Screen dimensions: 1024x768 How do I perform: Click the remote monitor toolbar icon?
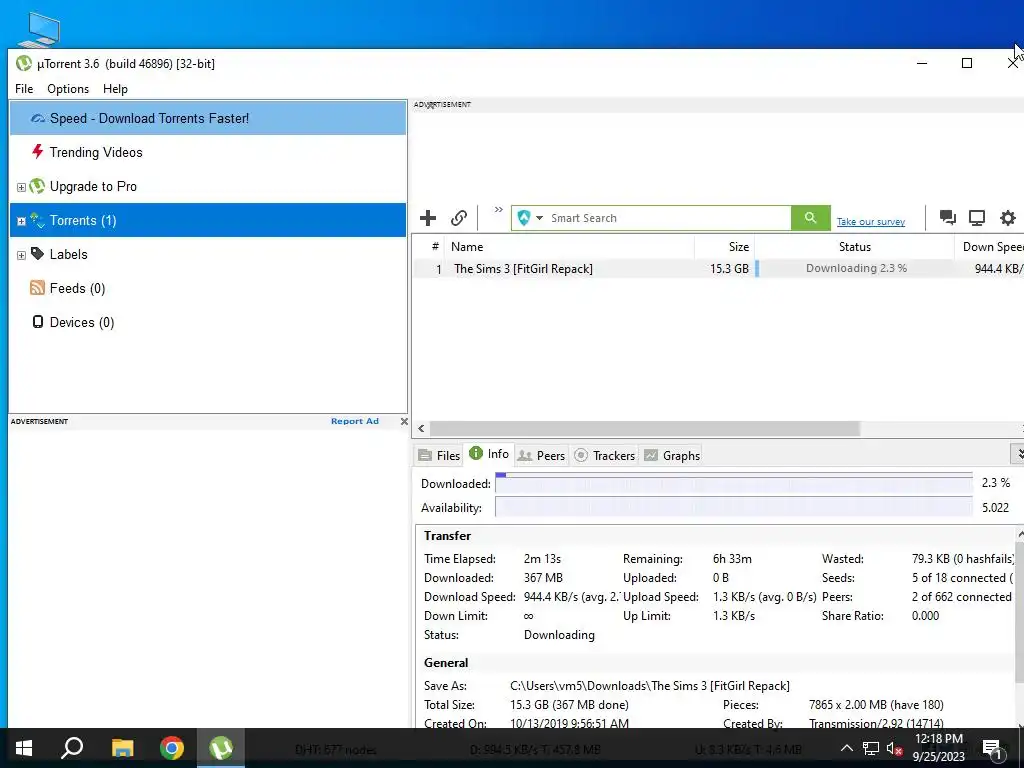(977, 217)
